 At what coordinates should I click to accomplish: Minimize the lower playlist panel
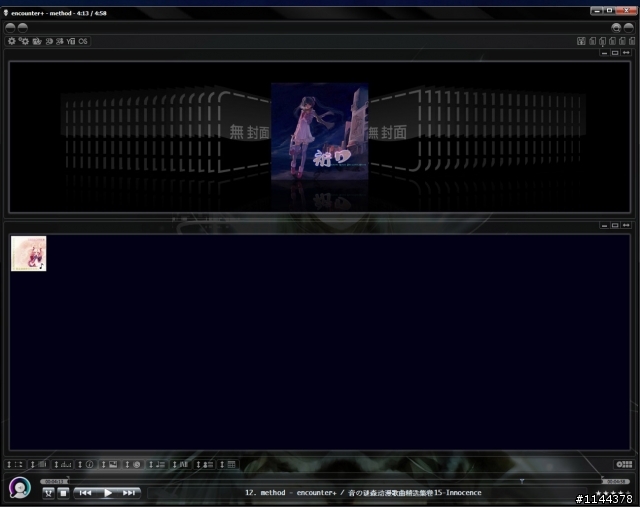click(604, 225)
